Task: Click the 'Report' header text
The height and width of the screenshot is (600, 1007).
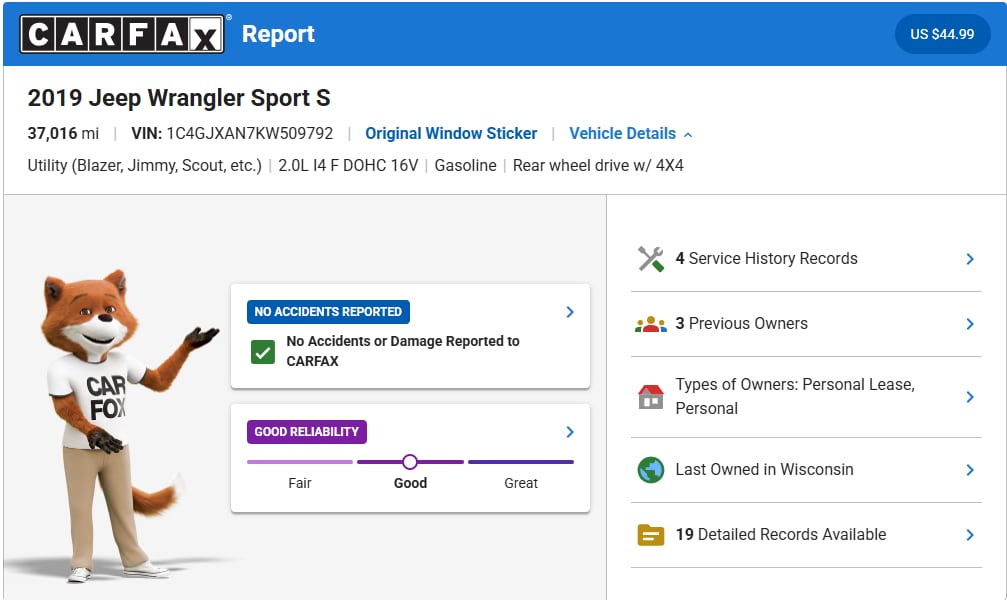Action: pos(278,34)
